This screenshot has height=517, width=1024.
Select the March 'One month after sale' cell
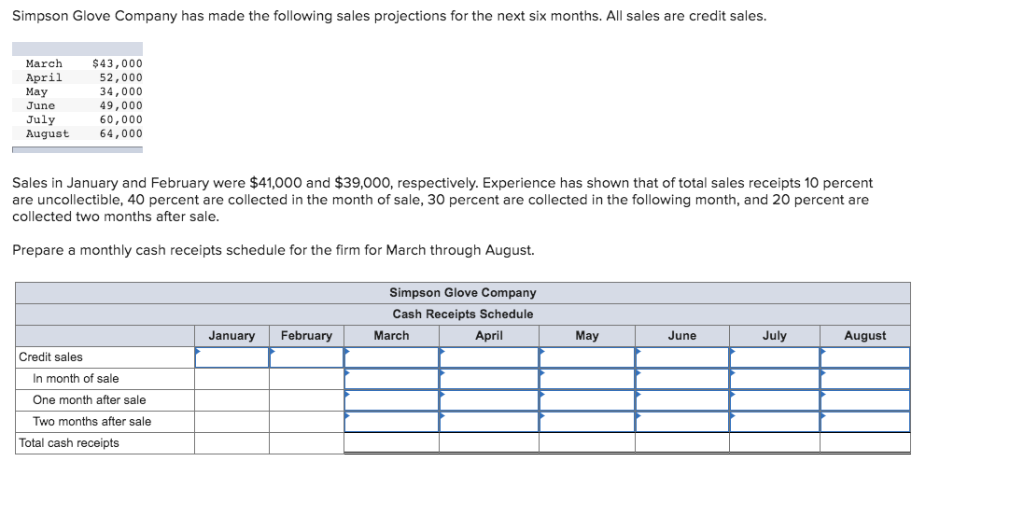pos(391,400)
